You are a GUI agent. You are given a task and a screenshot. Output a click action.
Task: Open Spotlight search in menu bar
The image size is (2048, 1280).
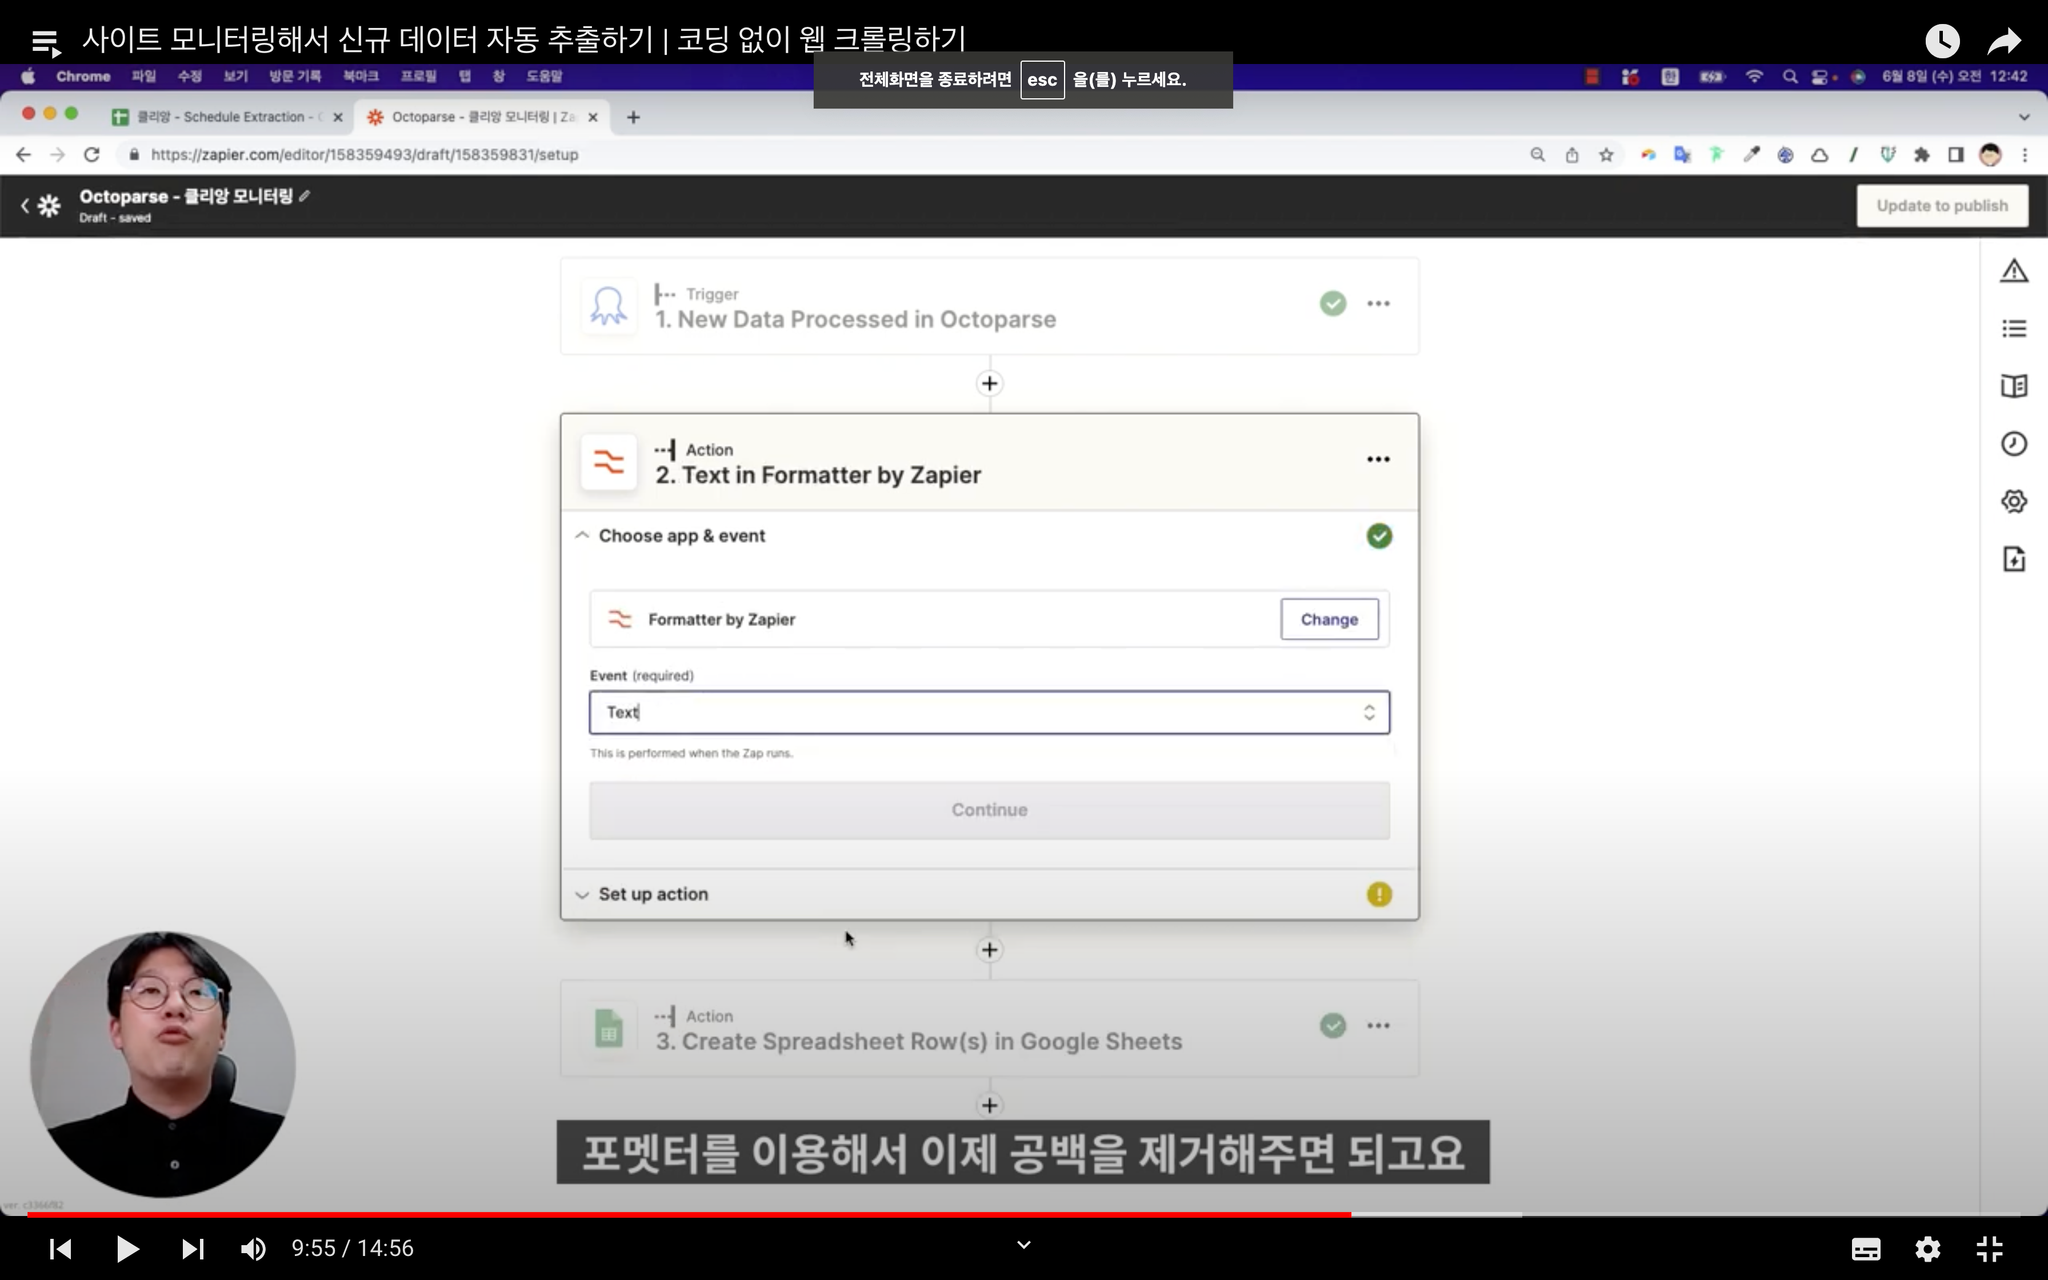[1790, 76]
